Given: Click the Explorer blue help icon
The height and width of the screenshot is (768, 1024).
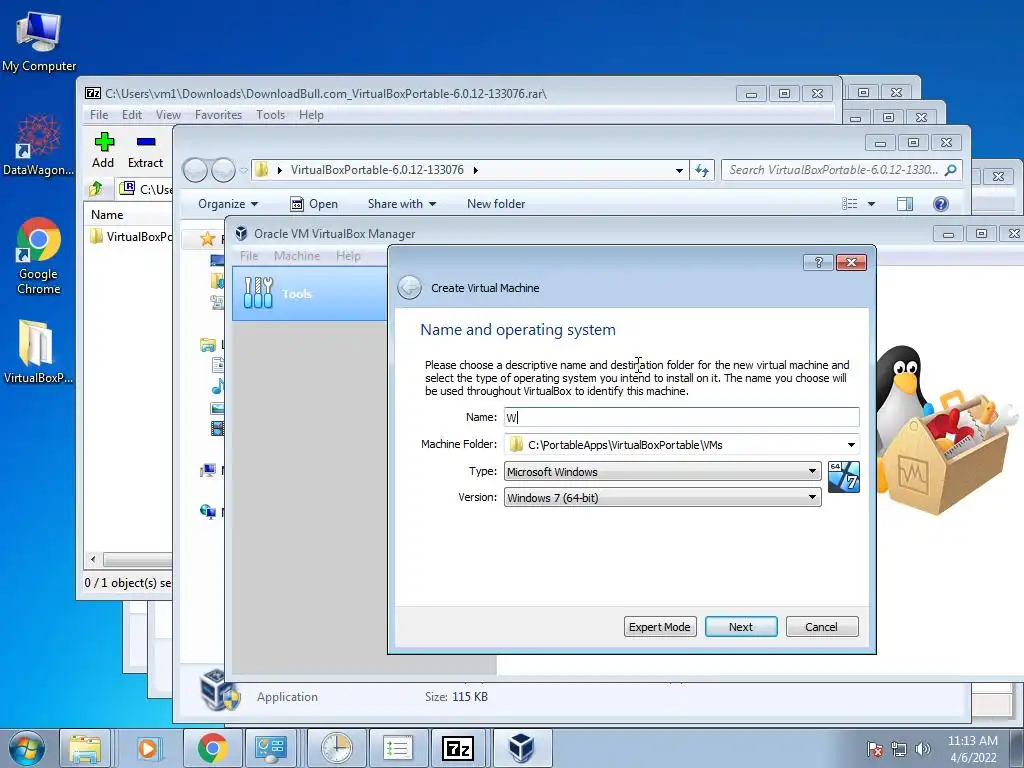Looking at the screenshot, I should click(940, 204).
